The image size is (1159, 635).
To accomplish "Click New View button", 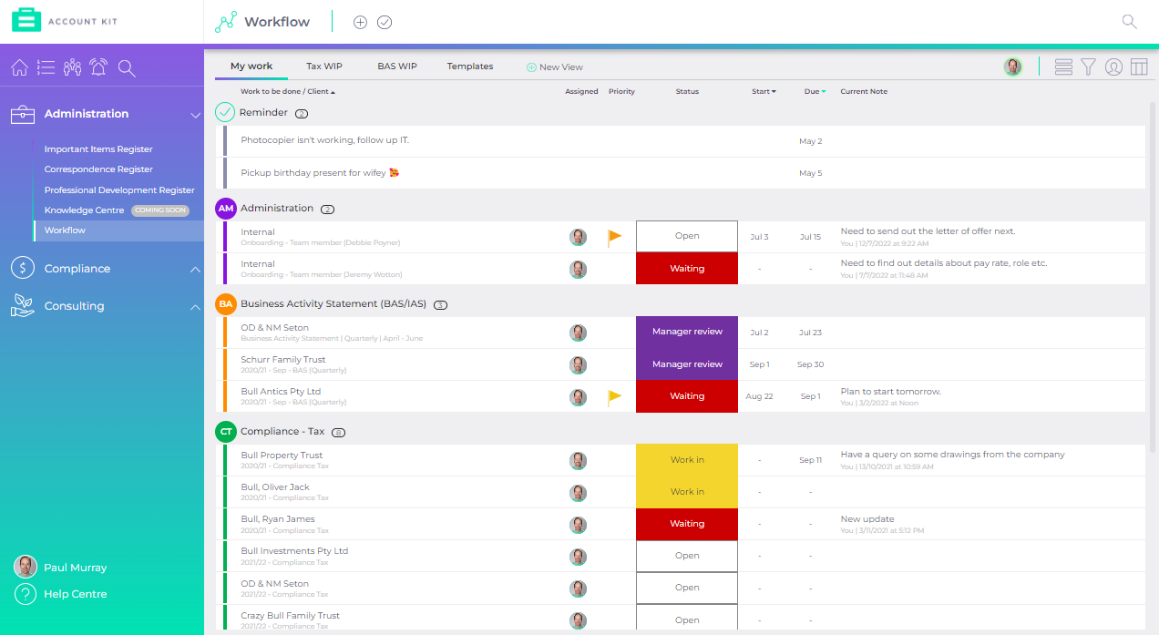I will pos(554,67).
